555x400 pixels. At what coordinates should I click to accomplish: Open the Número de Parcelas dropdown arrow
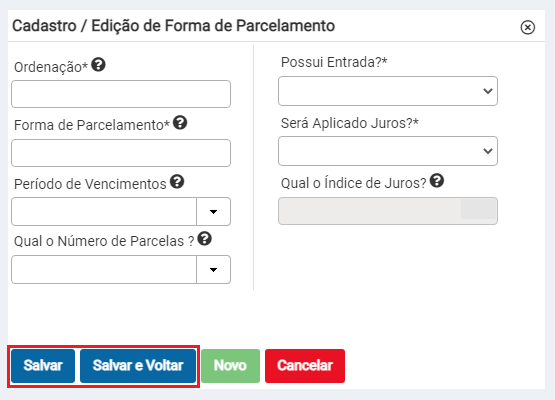[x=213, y=270]
